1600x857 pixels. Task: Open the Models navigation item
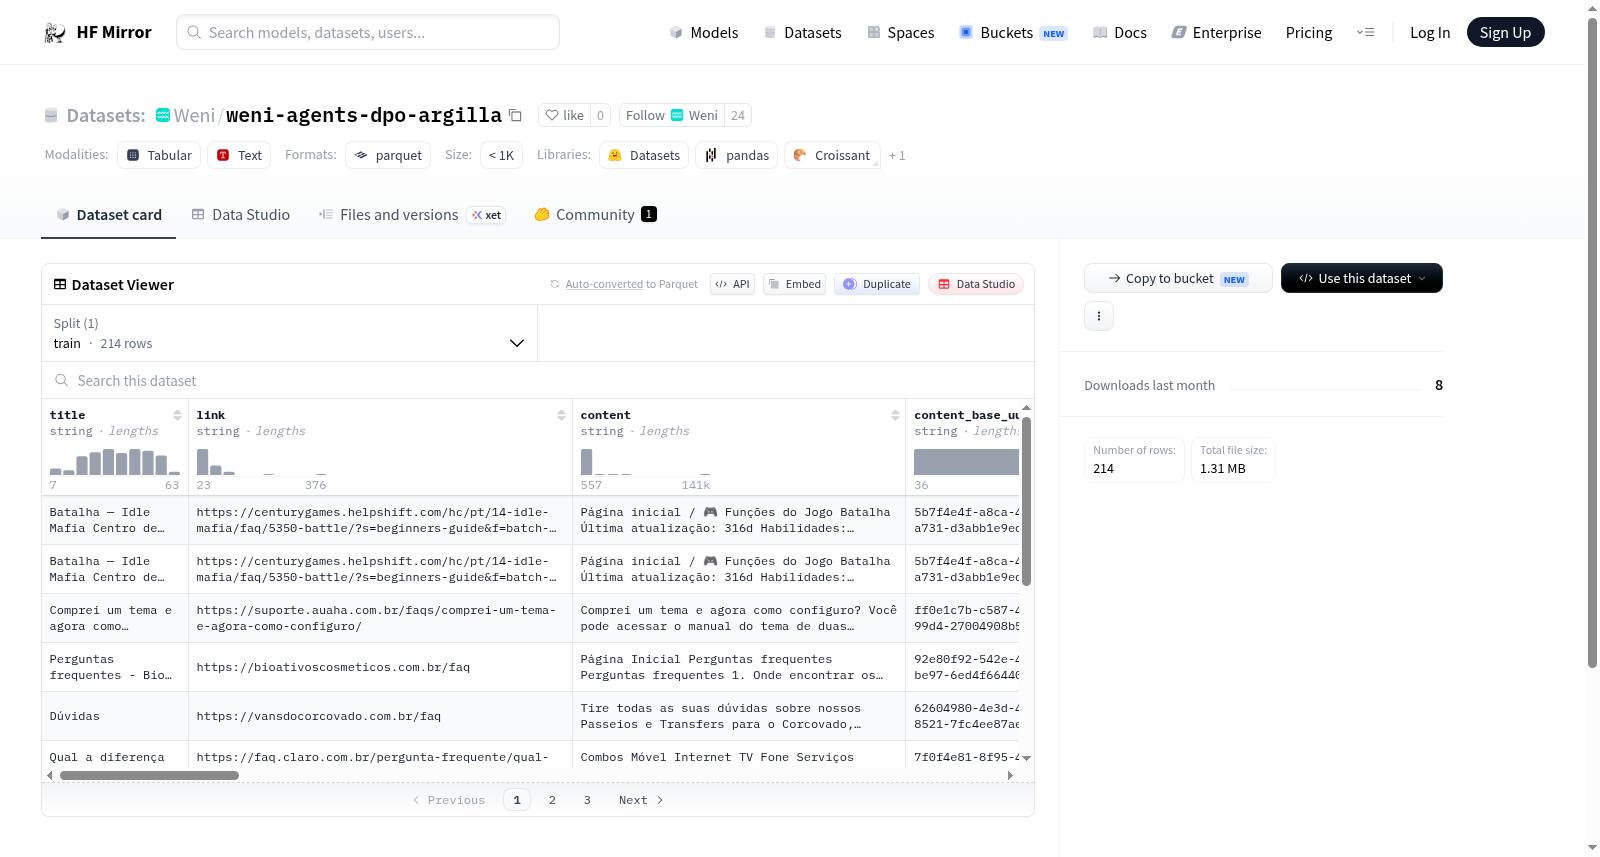click(x=704, y=32)
